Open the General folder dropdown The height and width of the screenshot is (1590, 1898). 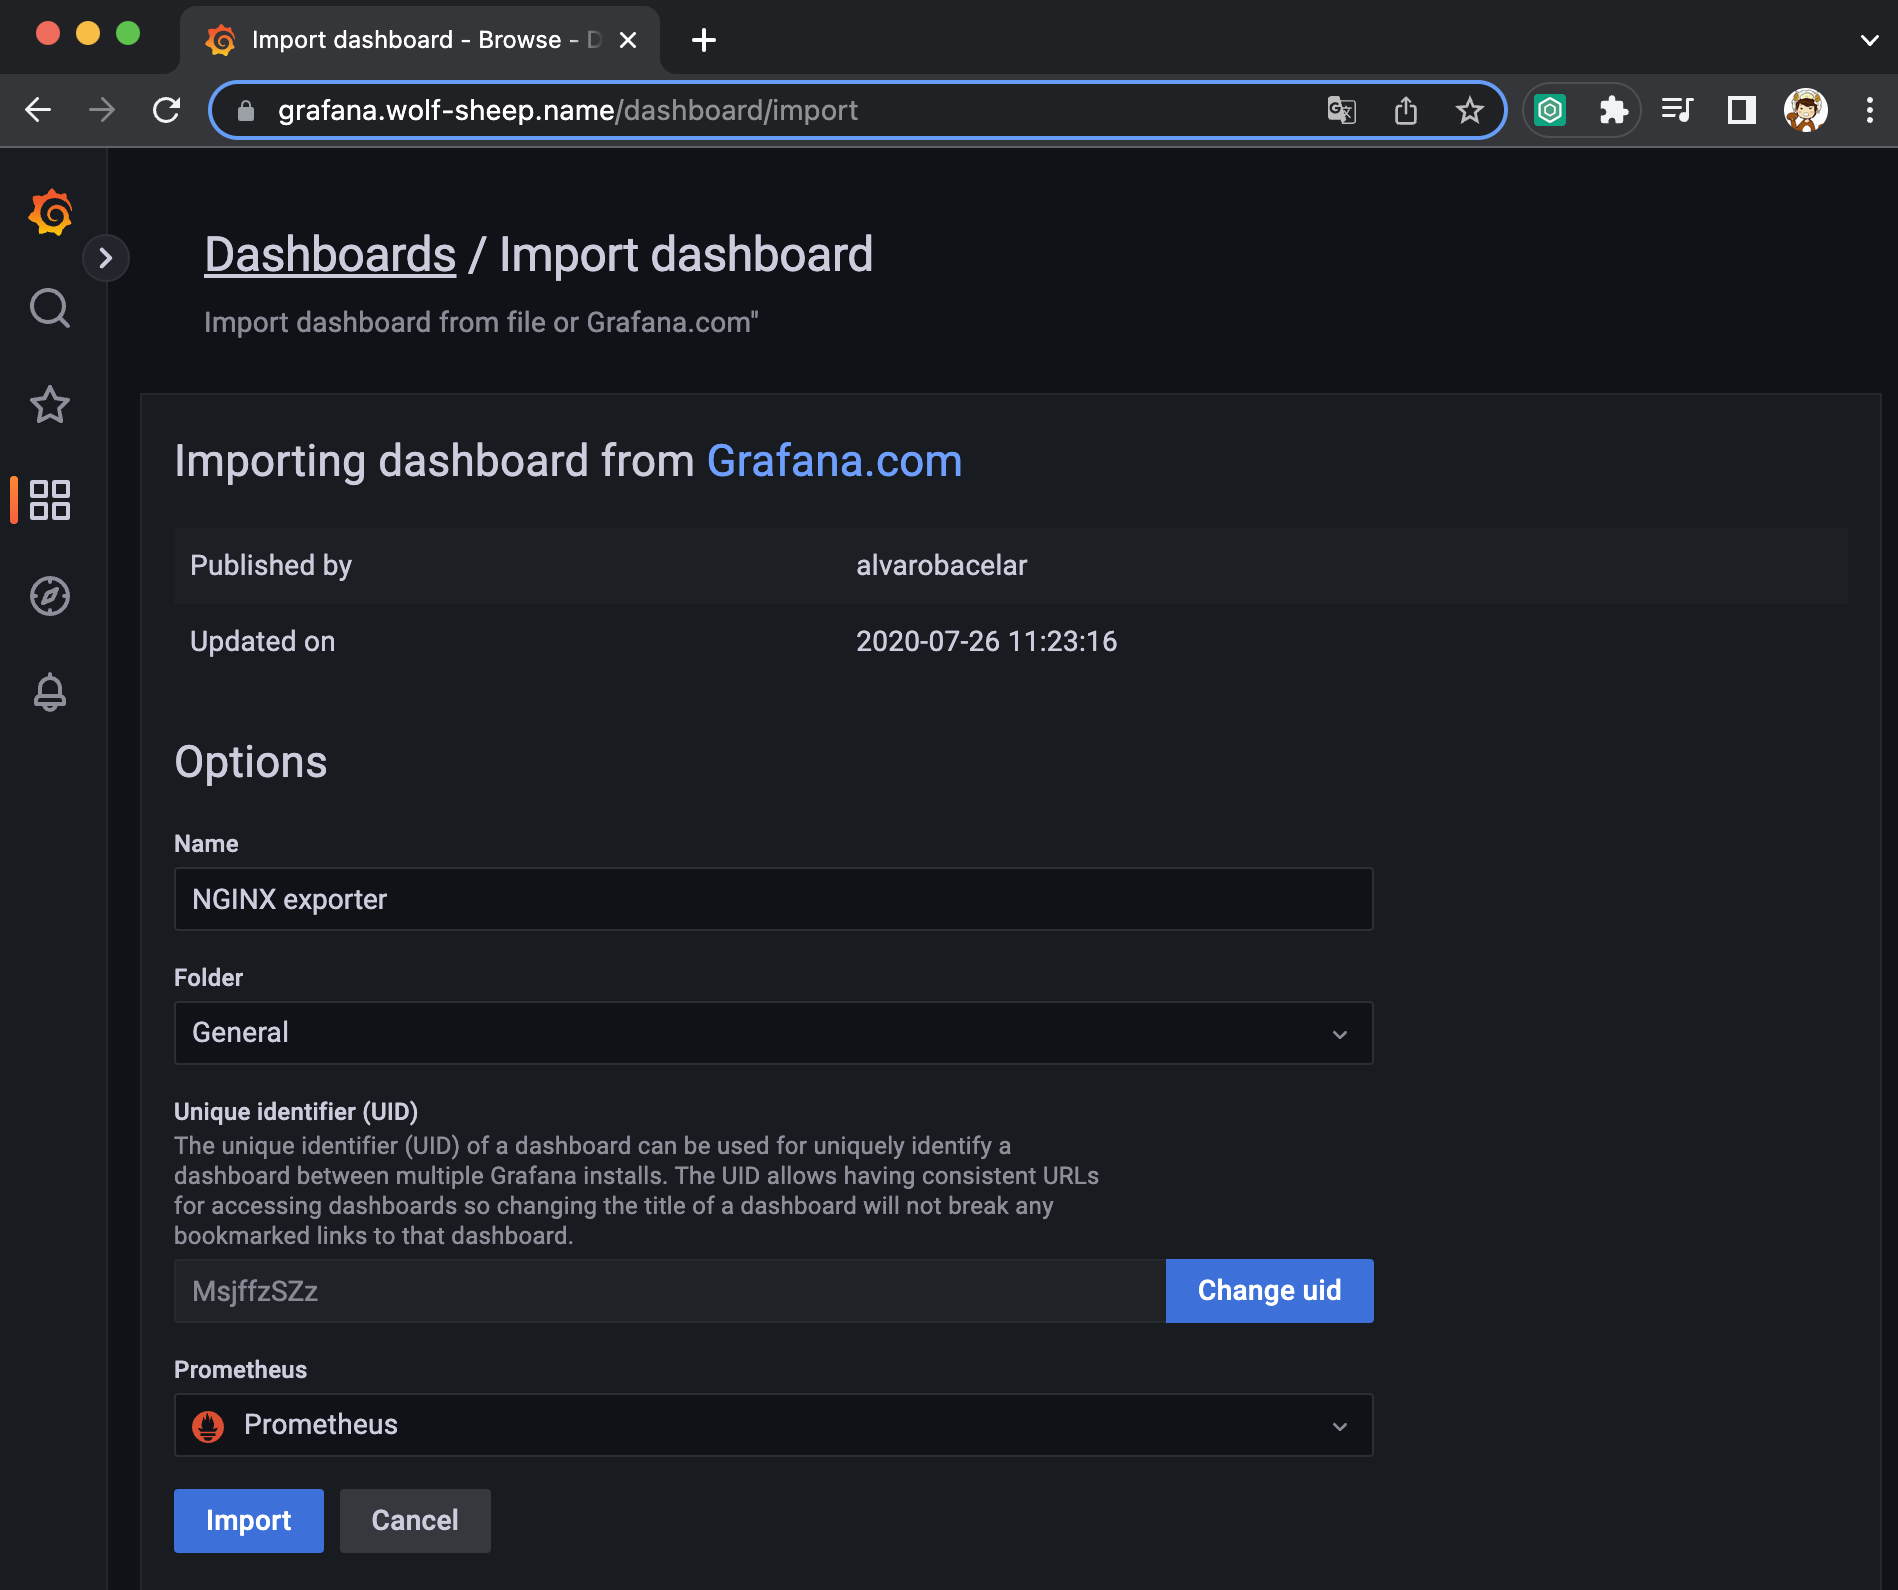pos(773,1033)
